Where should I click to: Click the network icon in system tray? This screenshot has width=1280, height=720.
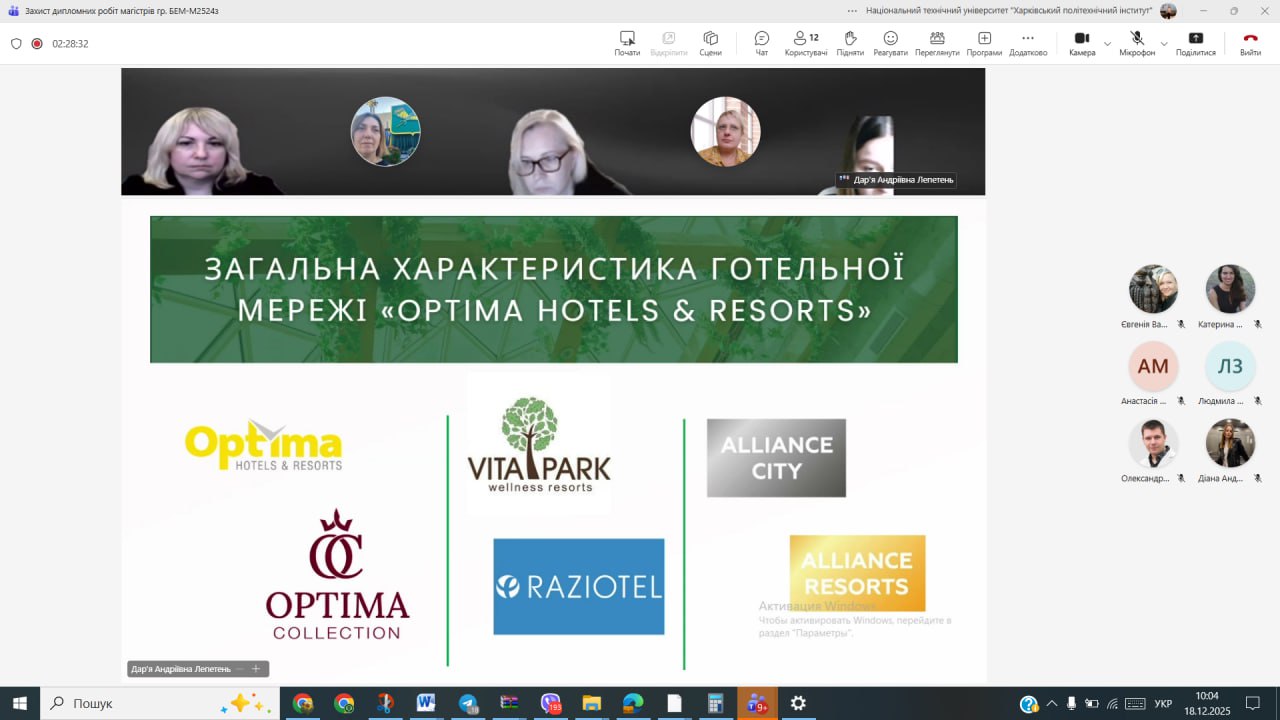[x=1112, y=703]
